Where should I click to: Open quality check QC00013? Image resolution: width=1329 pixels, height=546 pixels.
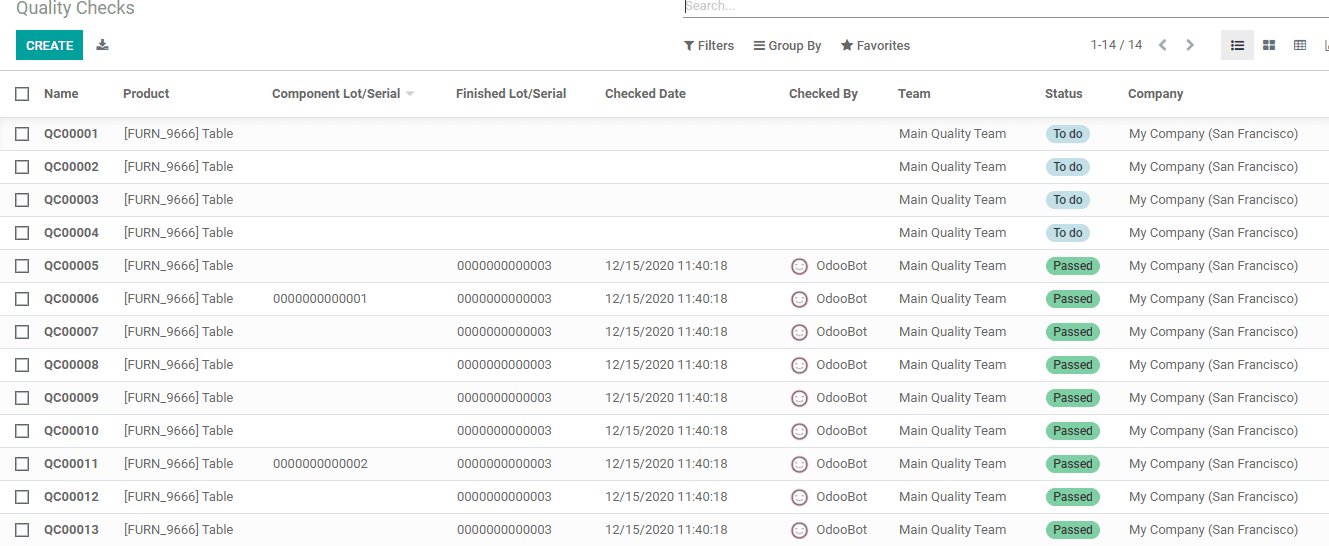71,530
